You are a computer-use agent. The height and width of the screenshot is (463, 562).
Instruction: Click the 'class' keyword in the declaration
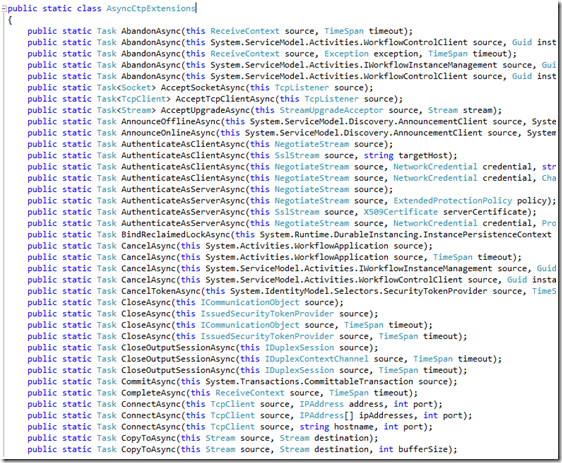89,8
